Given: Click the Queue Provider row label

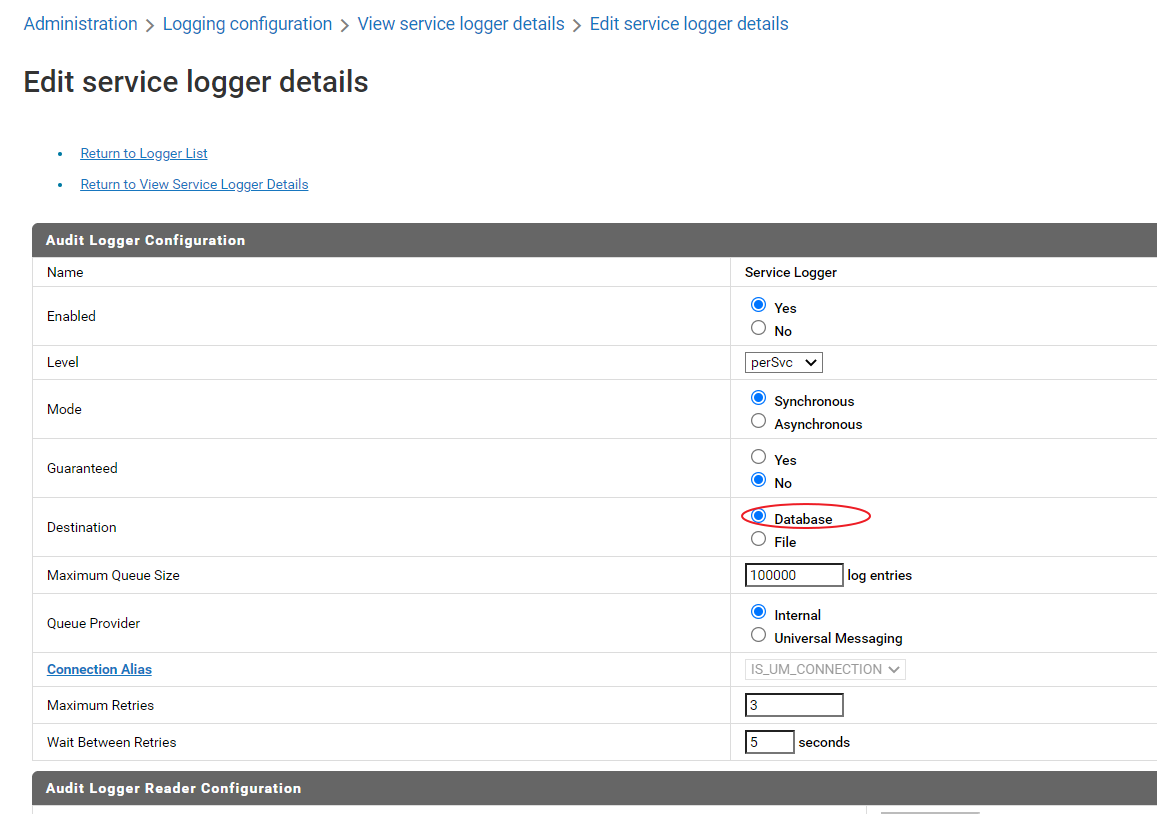Looking at the screenshot, I should [x=93, y=623].
